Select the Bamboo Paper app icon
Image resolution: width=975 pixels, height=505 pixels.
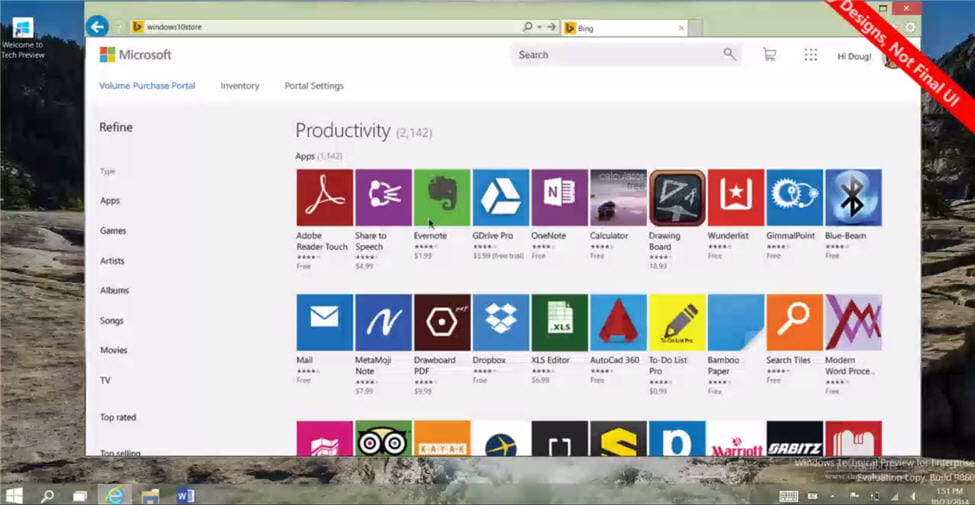(736, 322)
